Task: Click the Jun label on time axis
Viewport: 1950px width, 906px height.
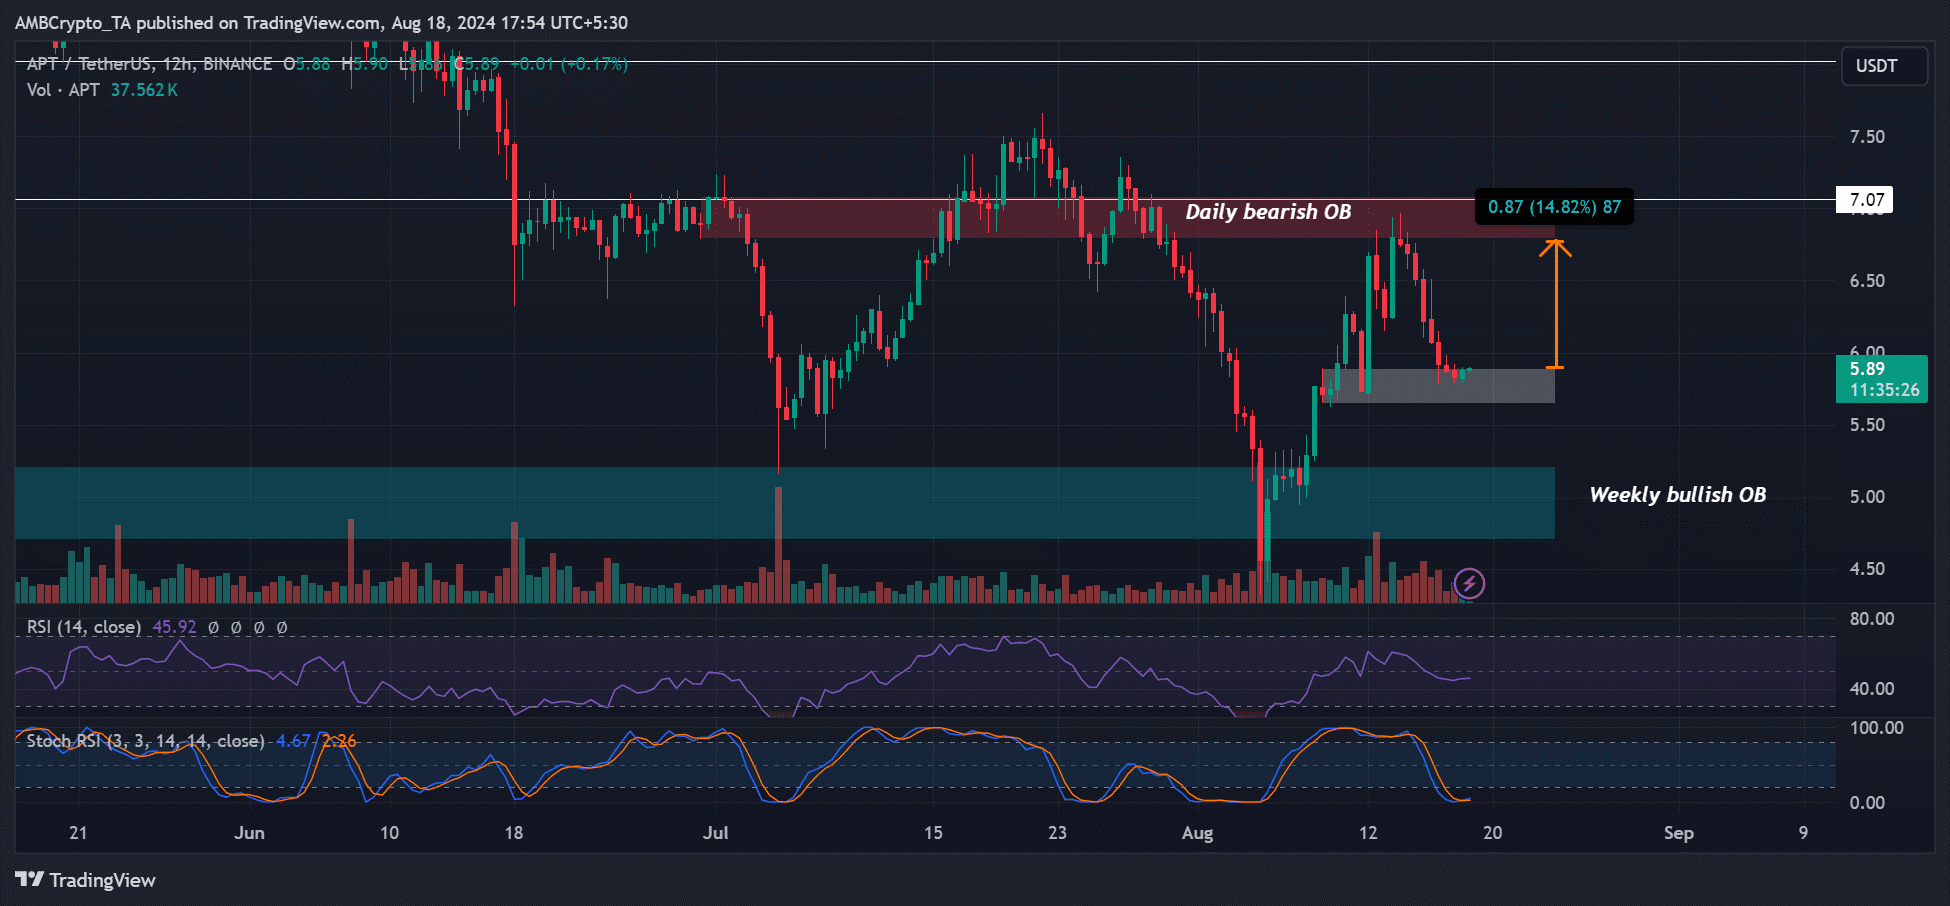Action: point(249,833)
